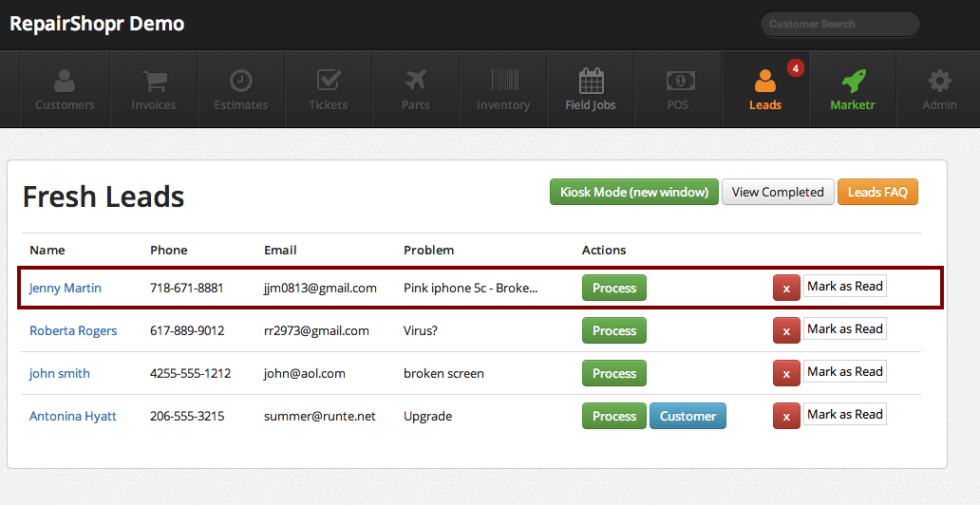980x505 pixels.
Task: Open the Customers section icon
Action: coord(65,81)
